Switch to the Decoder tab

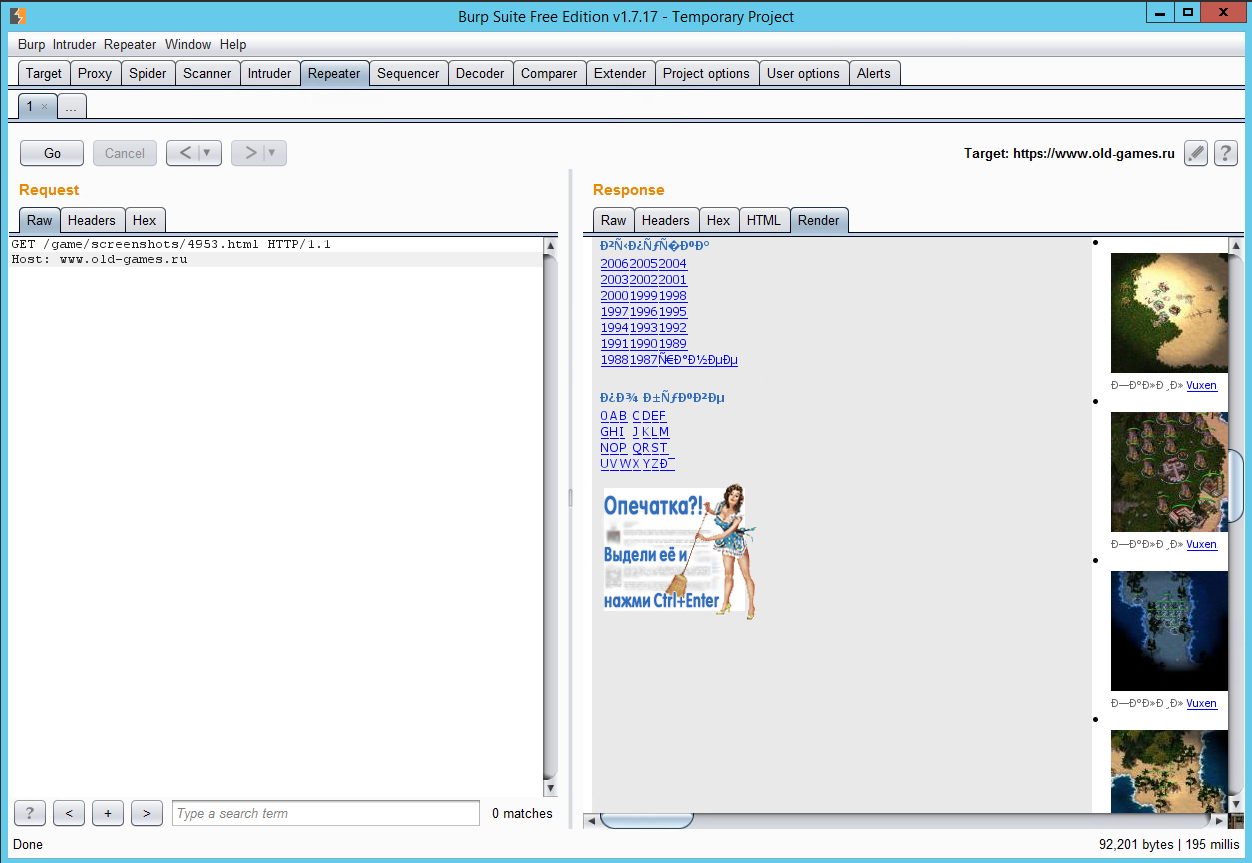tap(480, 73)
